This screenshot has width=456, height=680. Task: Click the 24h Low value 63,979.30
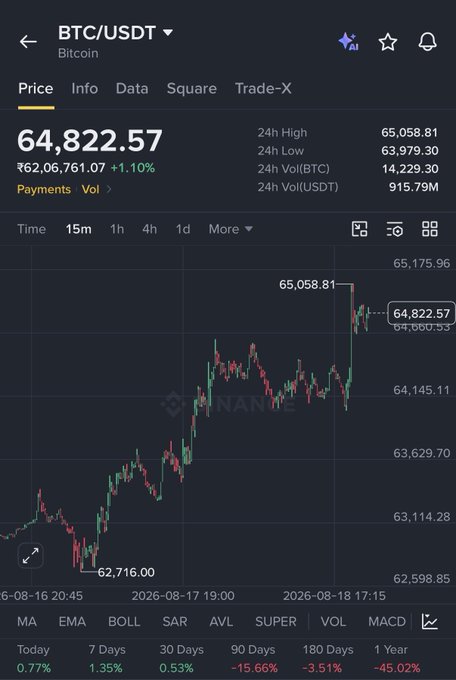(410, 150)
